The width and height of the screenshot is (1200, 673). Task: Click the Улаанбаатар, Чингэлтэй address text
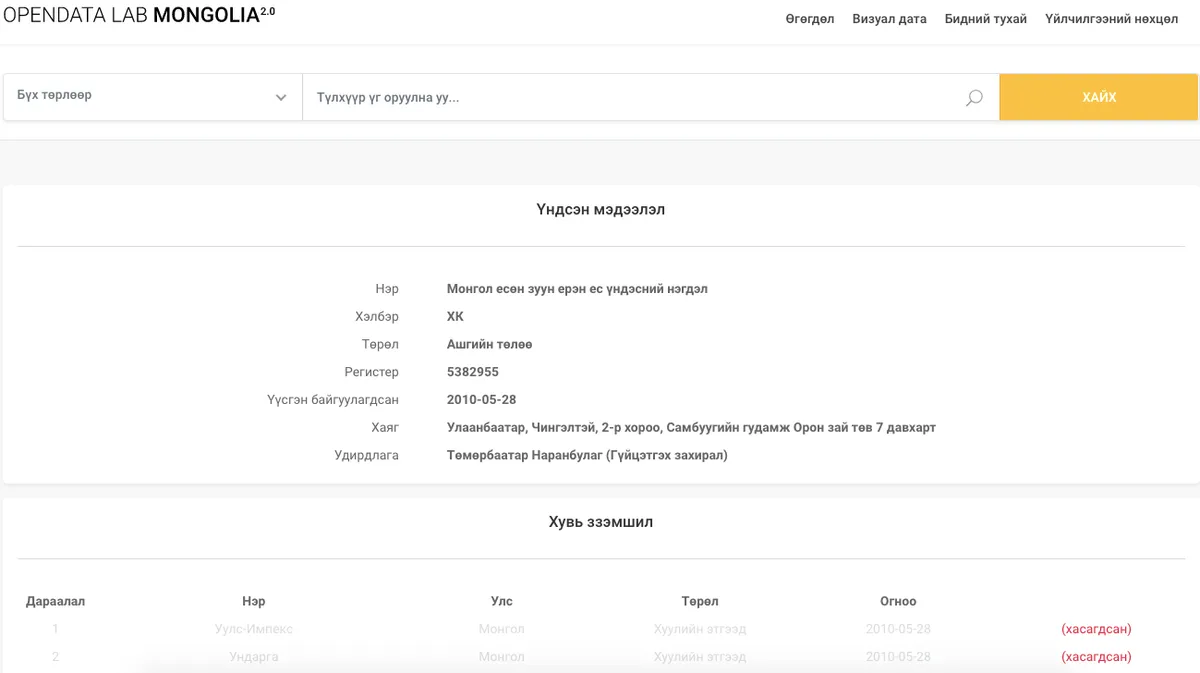coord(691,428)
